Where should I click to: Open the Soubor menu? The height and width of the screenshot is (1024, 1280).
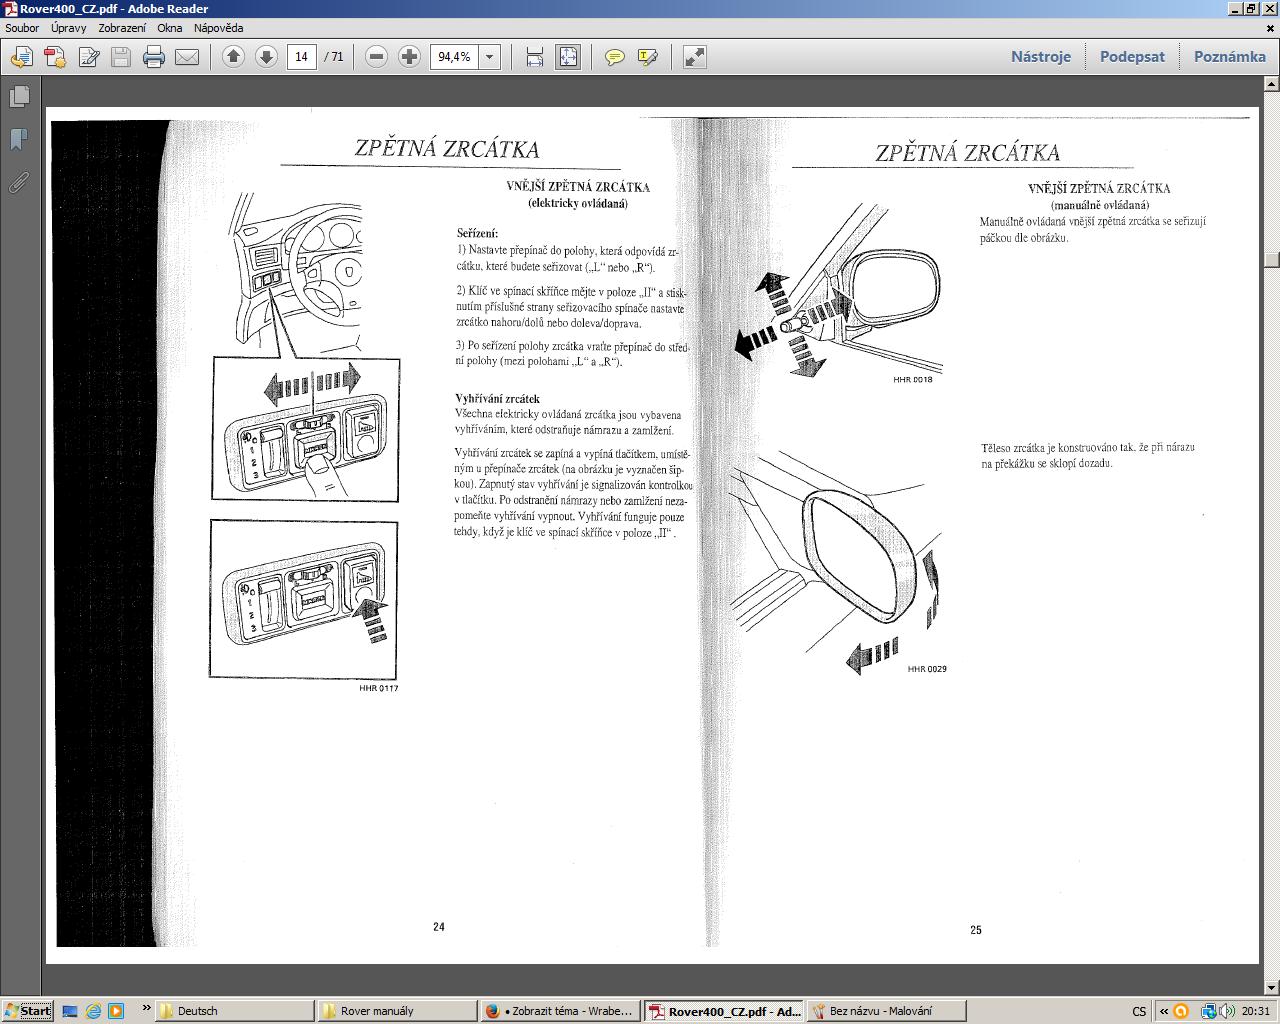[x=22, y=28]
